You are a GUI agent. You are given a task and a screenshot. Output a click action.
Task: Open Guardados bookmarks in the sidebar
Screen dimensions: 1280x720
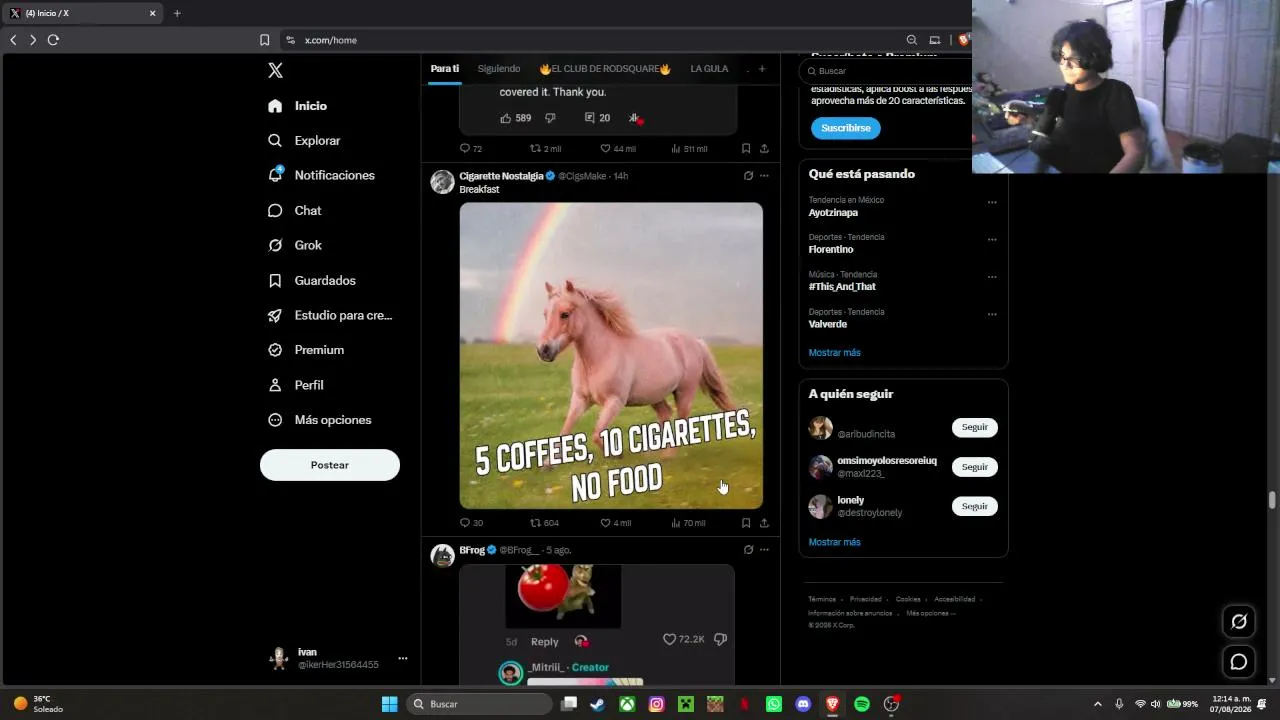311,281
